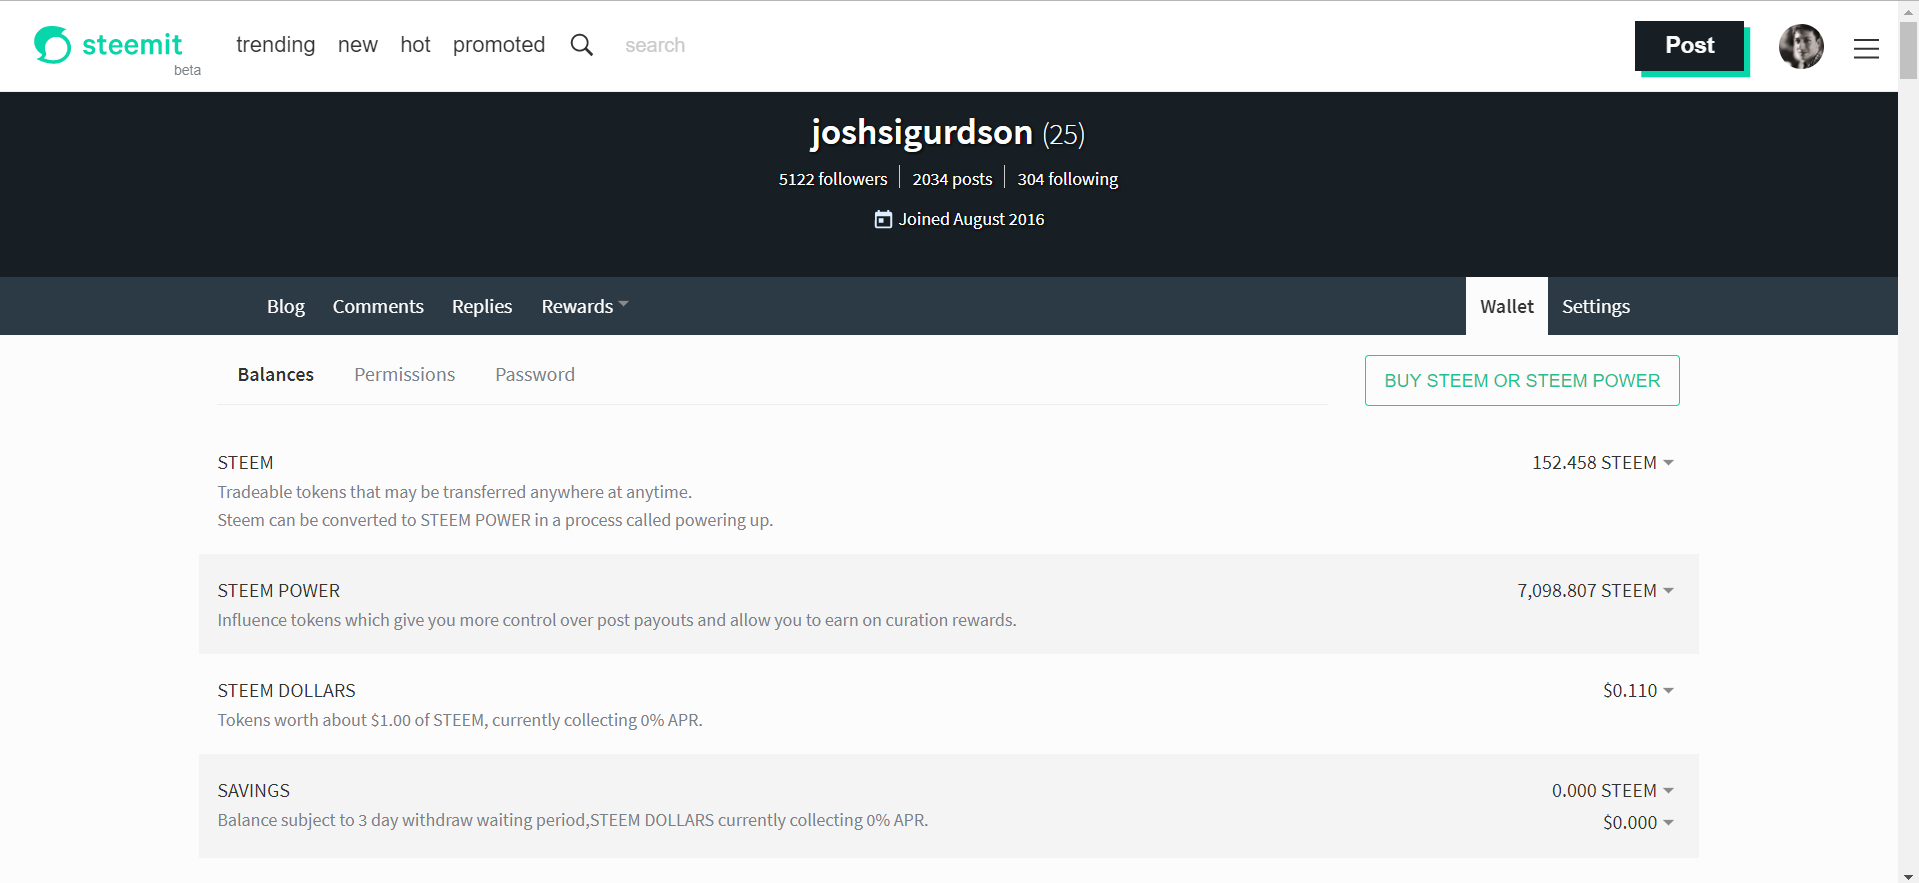The image size is (1919, 883).
Task: Click the STEEM POWER heading text
Action: point(279,591)
